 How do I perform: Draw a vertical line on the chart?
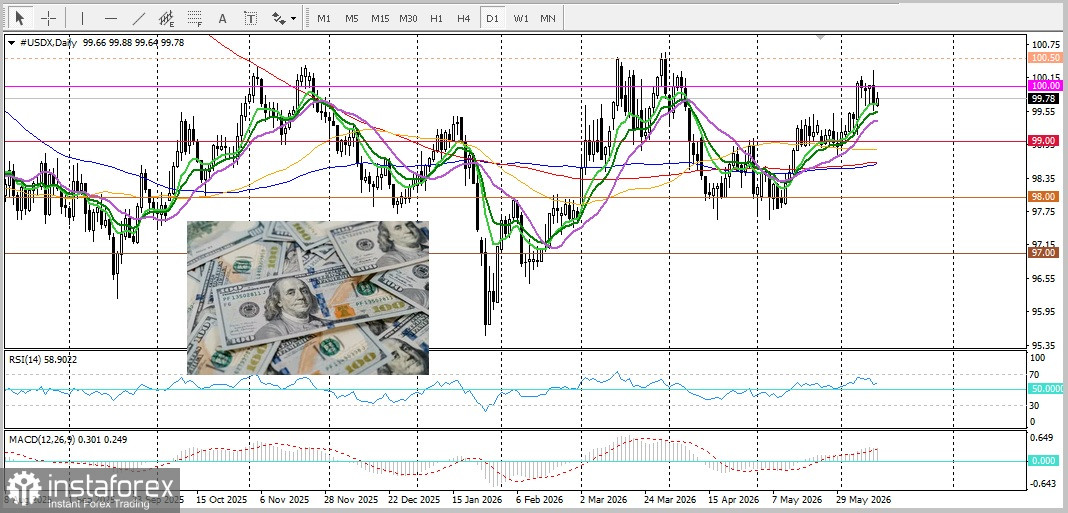82,18
